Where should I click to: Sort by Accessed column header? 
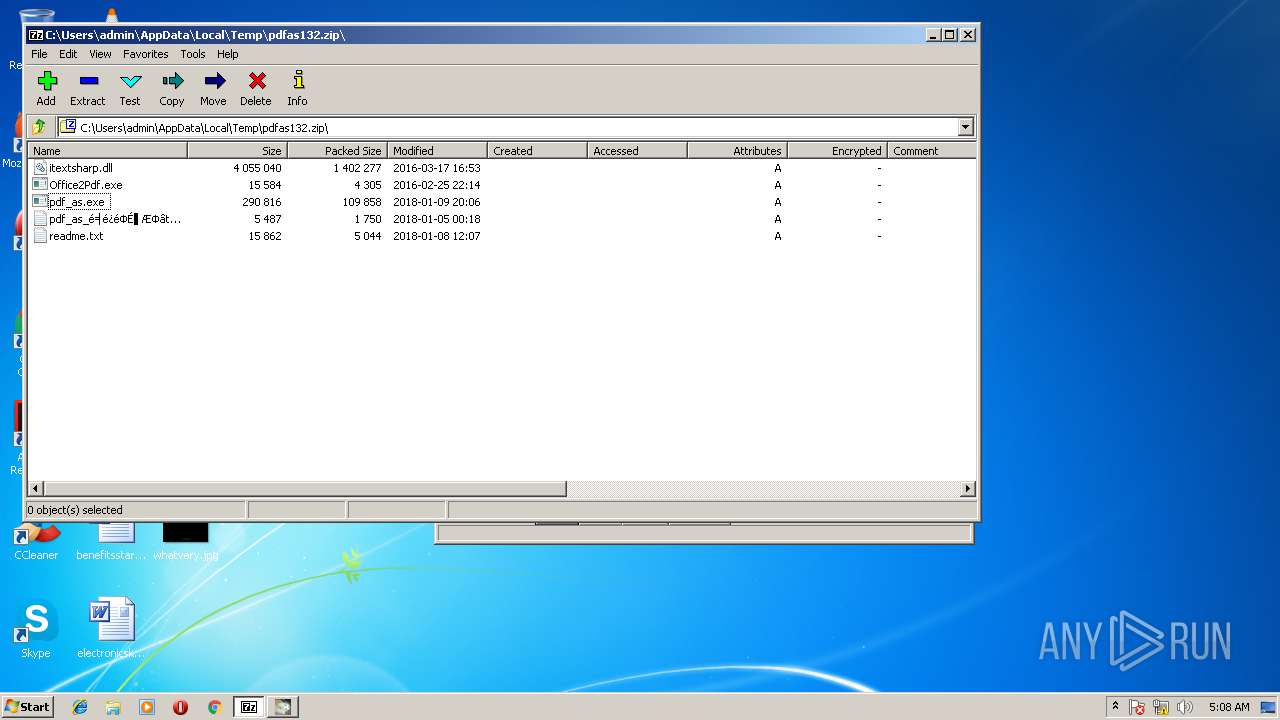coord(638,151)
